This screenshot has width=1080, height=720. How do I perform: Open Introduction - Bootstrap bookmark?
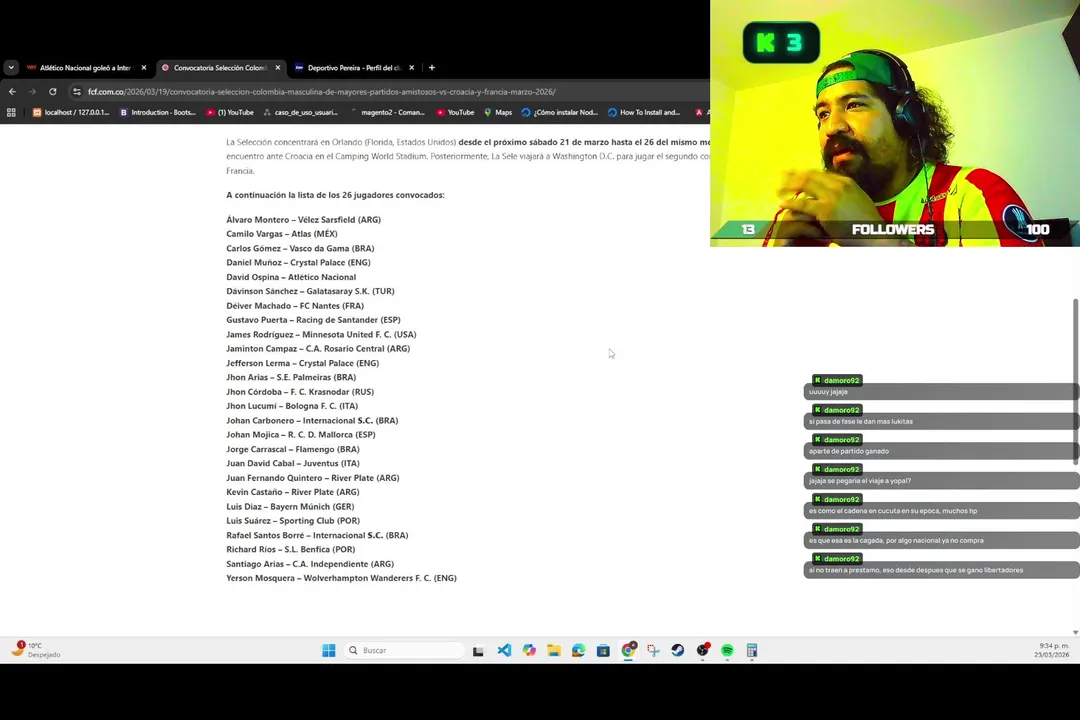point(158,112)
